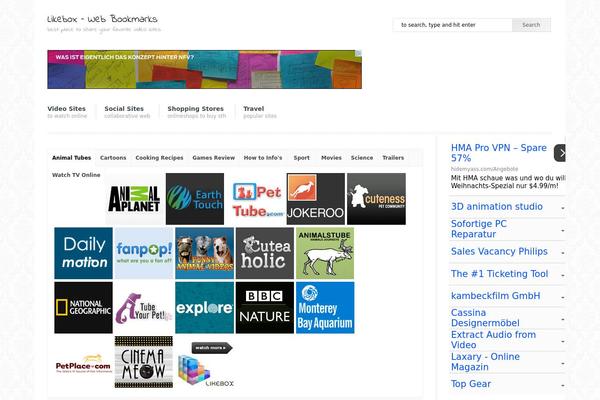Click the Tube Your Pet tile
This screenshot has width=600, height=400.
(144, 308)
